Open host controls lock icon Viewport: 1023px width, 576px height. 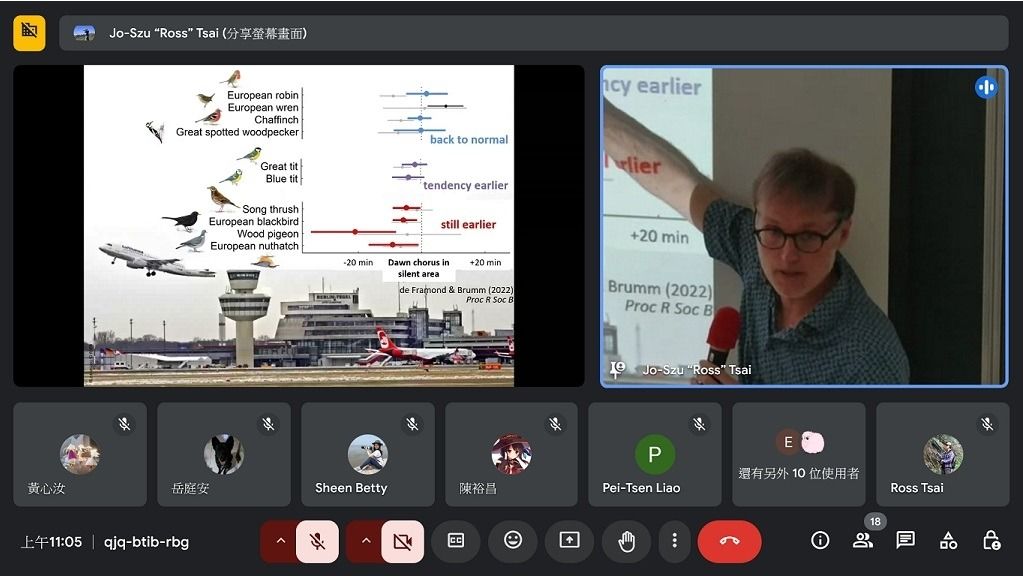point(991,541)
